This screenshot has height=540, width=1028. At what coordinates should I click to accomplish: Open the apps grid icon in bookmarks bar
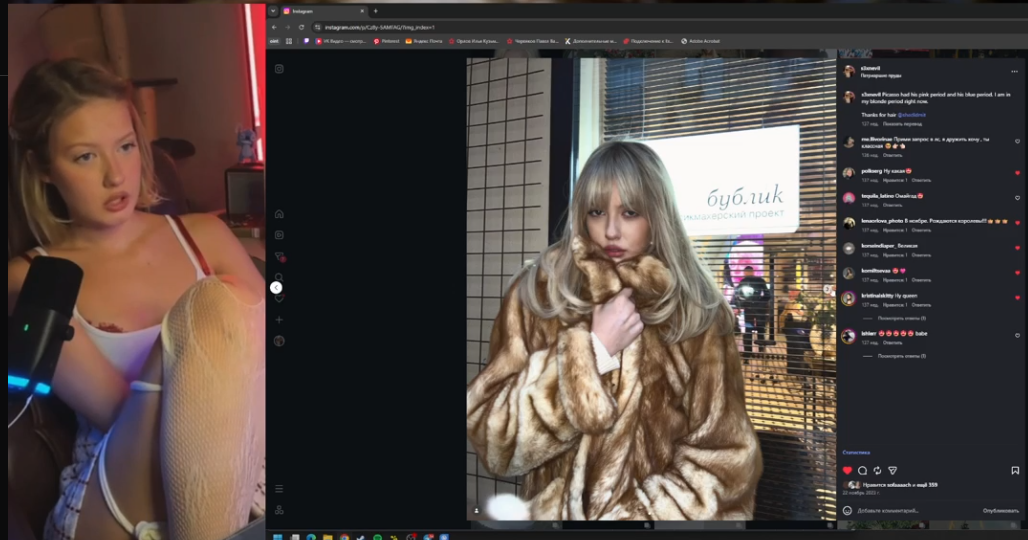click(x=289, y=41)
